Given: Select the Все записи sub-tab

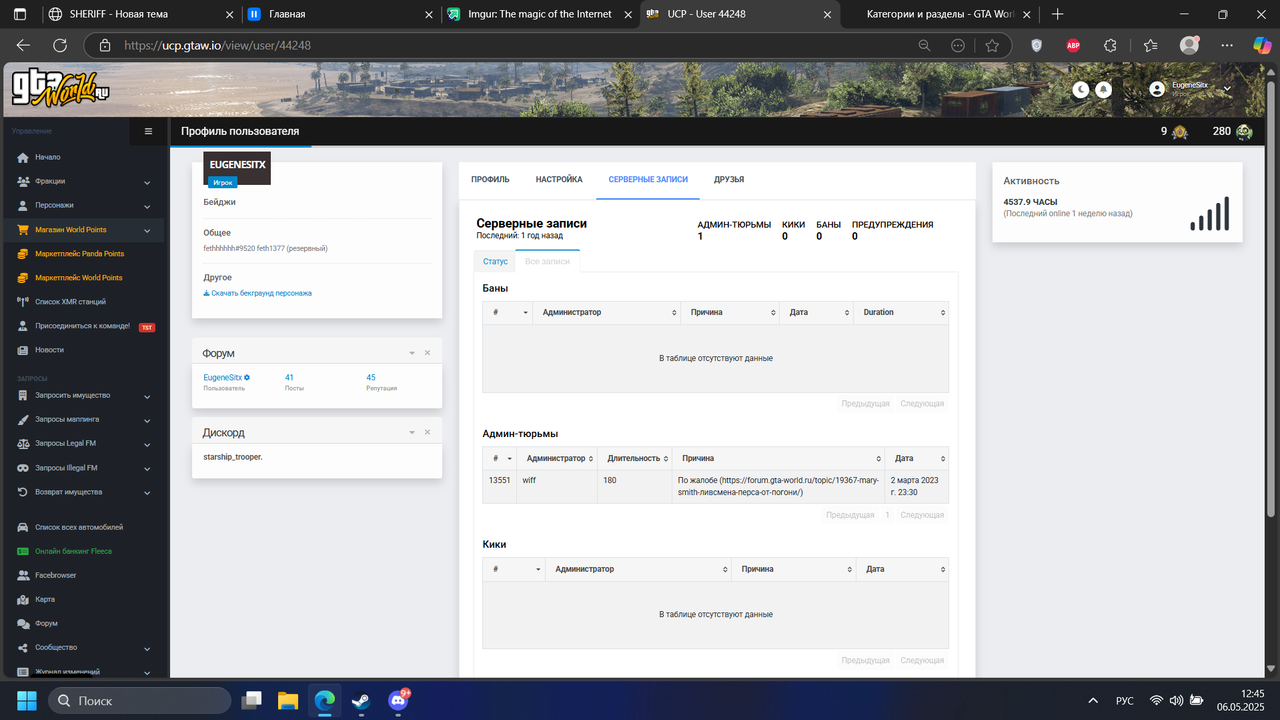Looking at the screenshot, I should coord(547,261).
